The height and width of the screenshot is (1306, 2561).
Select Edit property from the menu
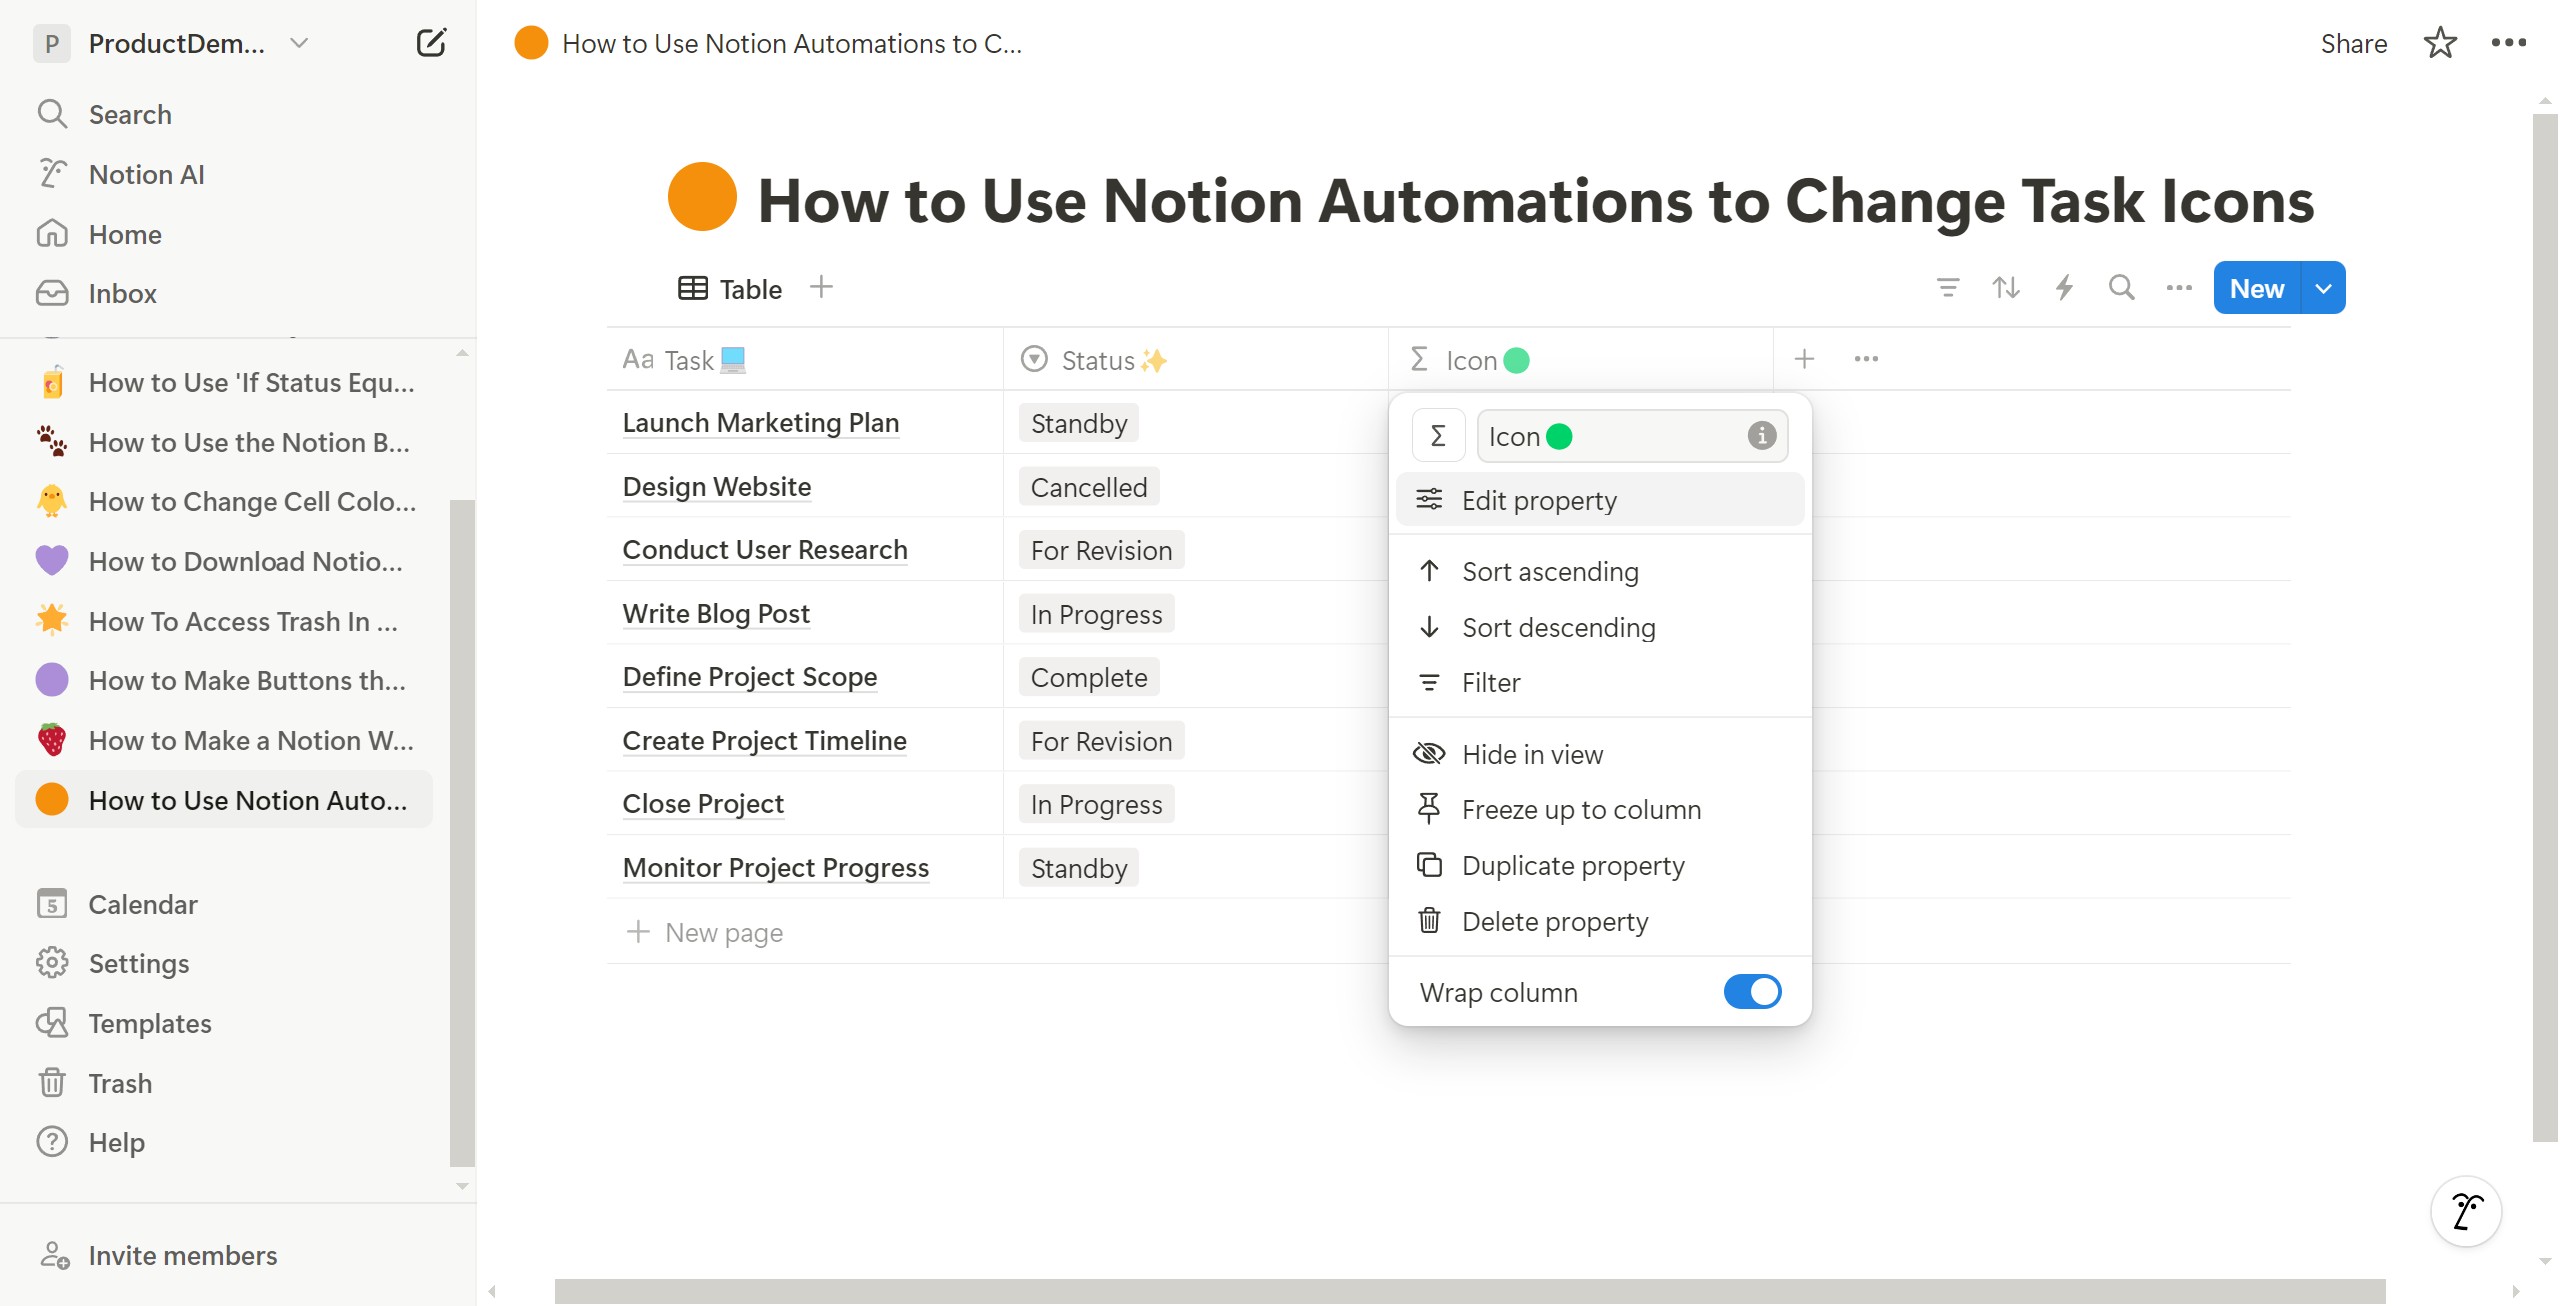coord(1539,500)
